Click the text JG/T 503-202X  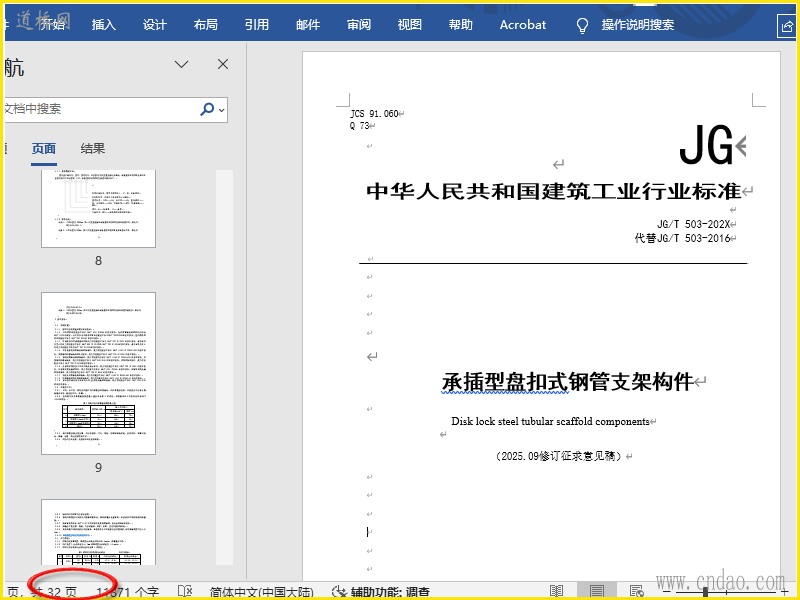[x=693, y=224]
